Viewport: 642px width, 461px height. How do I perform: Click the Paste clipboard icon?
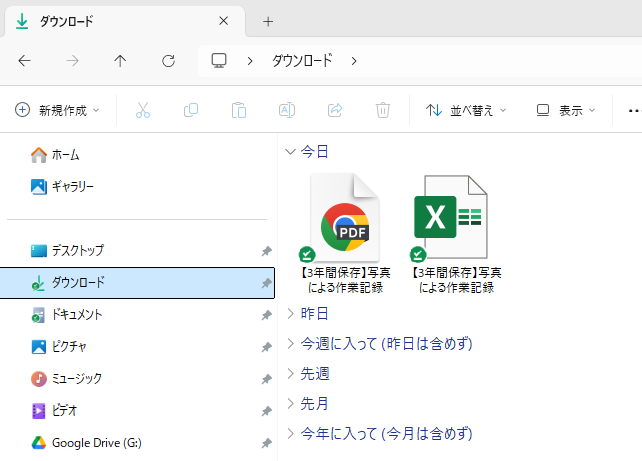(239, 110)
